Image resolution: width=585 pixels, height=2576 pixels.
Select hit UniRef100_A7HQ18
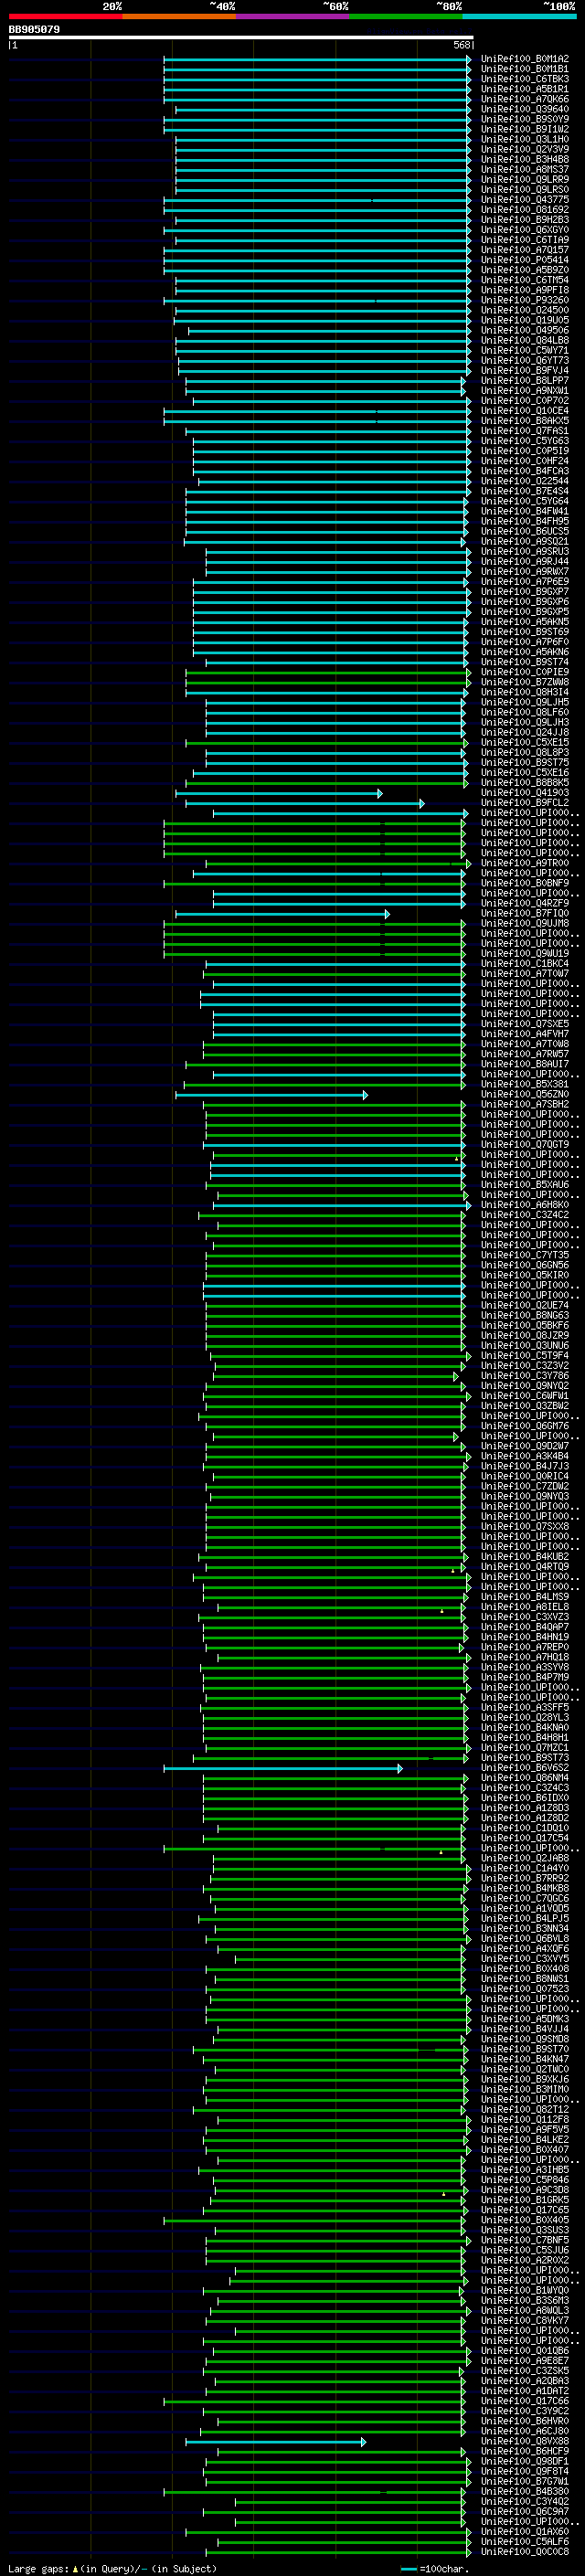pyautogui.click(x=525, y=1657)
